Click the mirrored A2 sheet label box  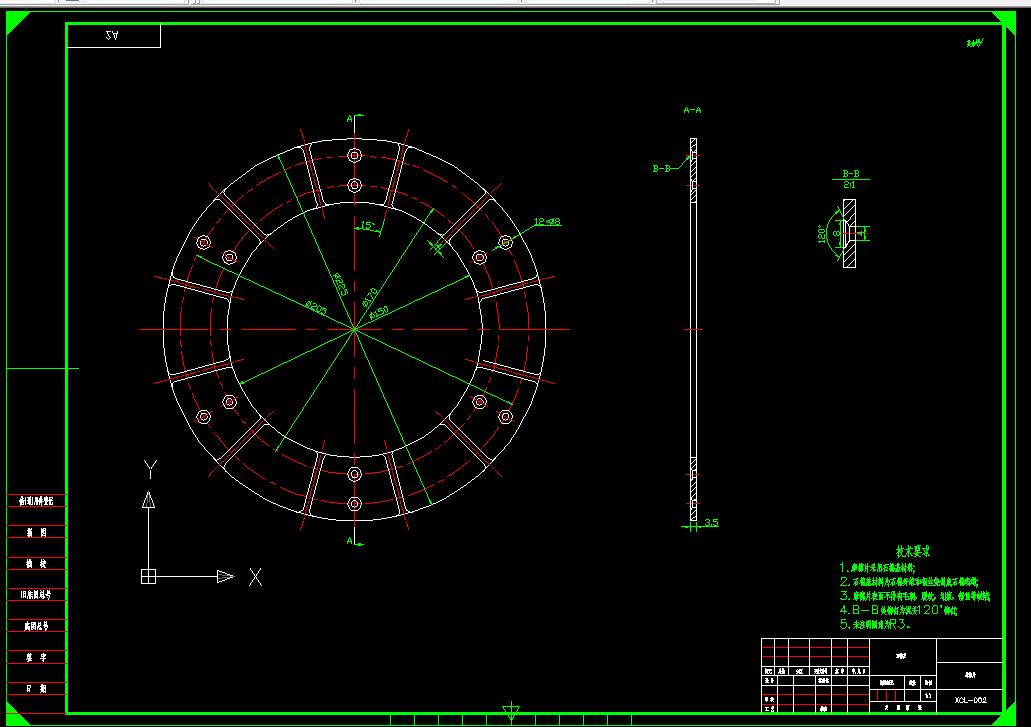click(113, 35)
